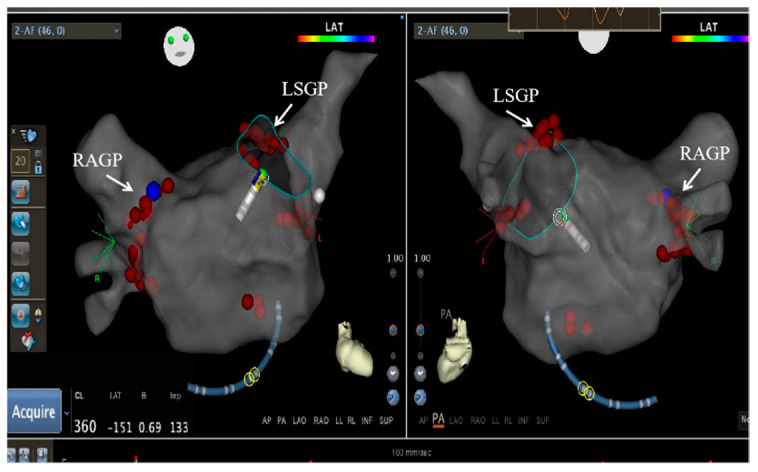Switch left view to RL
The height and width of the screenshot is (472, 758).
tap(351, 421)
